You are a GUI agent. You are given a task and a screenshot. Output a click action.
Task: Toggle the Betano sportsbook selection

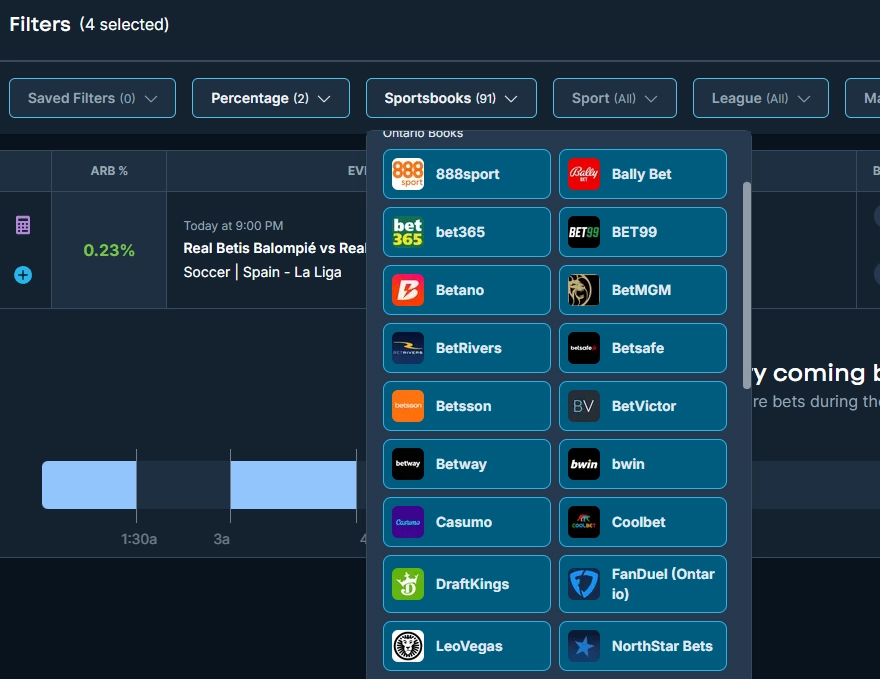coord(466,290)
